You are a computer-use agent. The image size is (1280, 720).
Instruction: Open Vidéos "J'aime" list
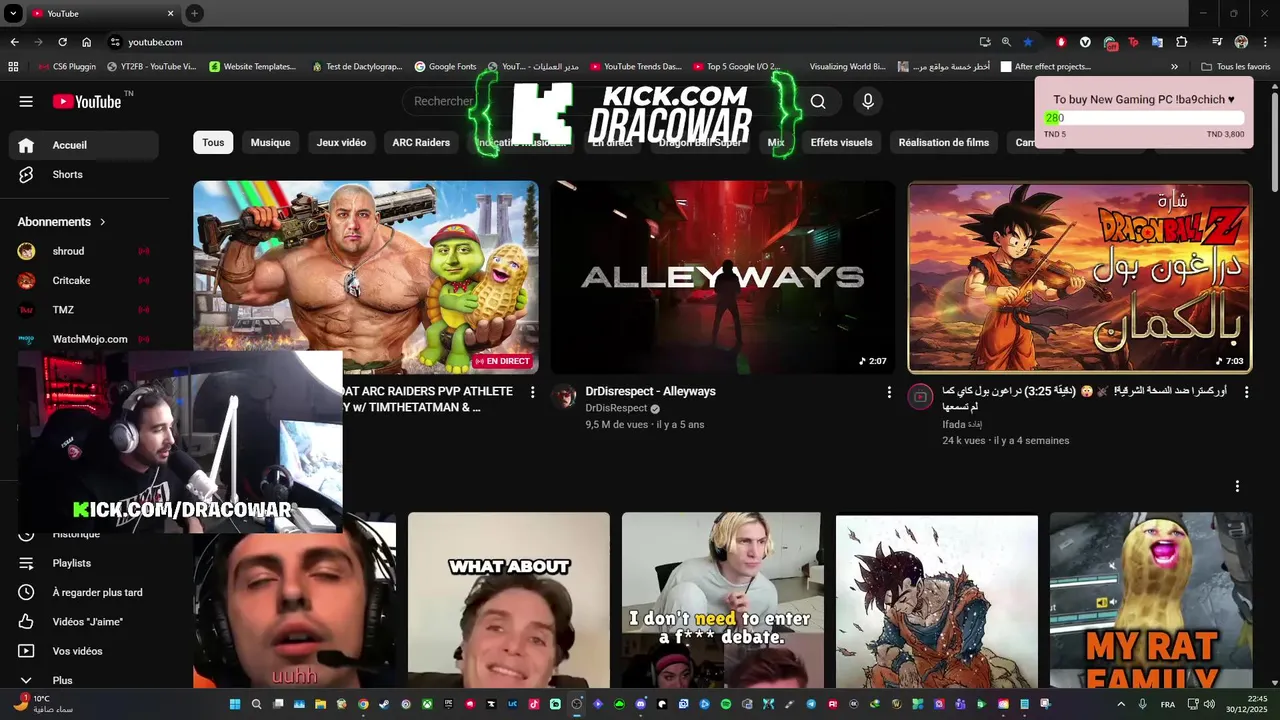(84, 622)
